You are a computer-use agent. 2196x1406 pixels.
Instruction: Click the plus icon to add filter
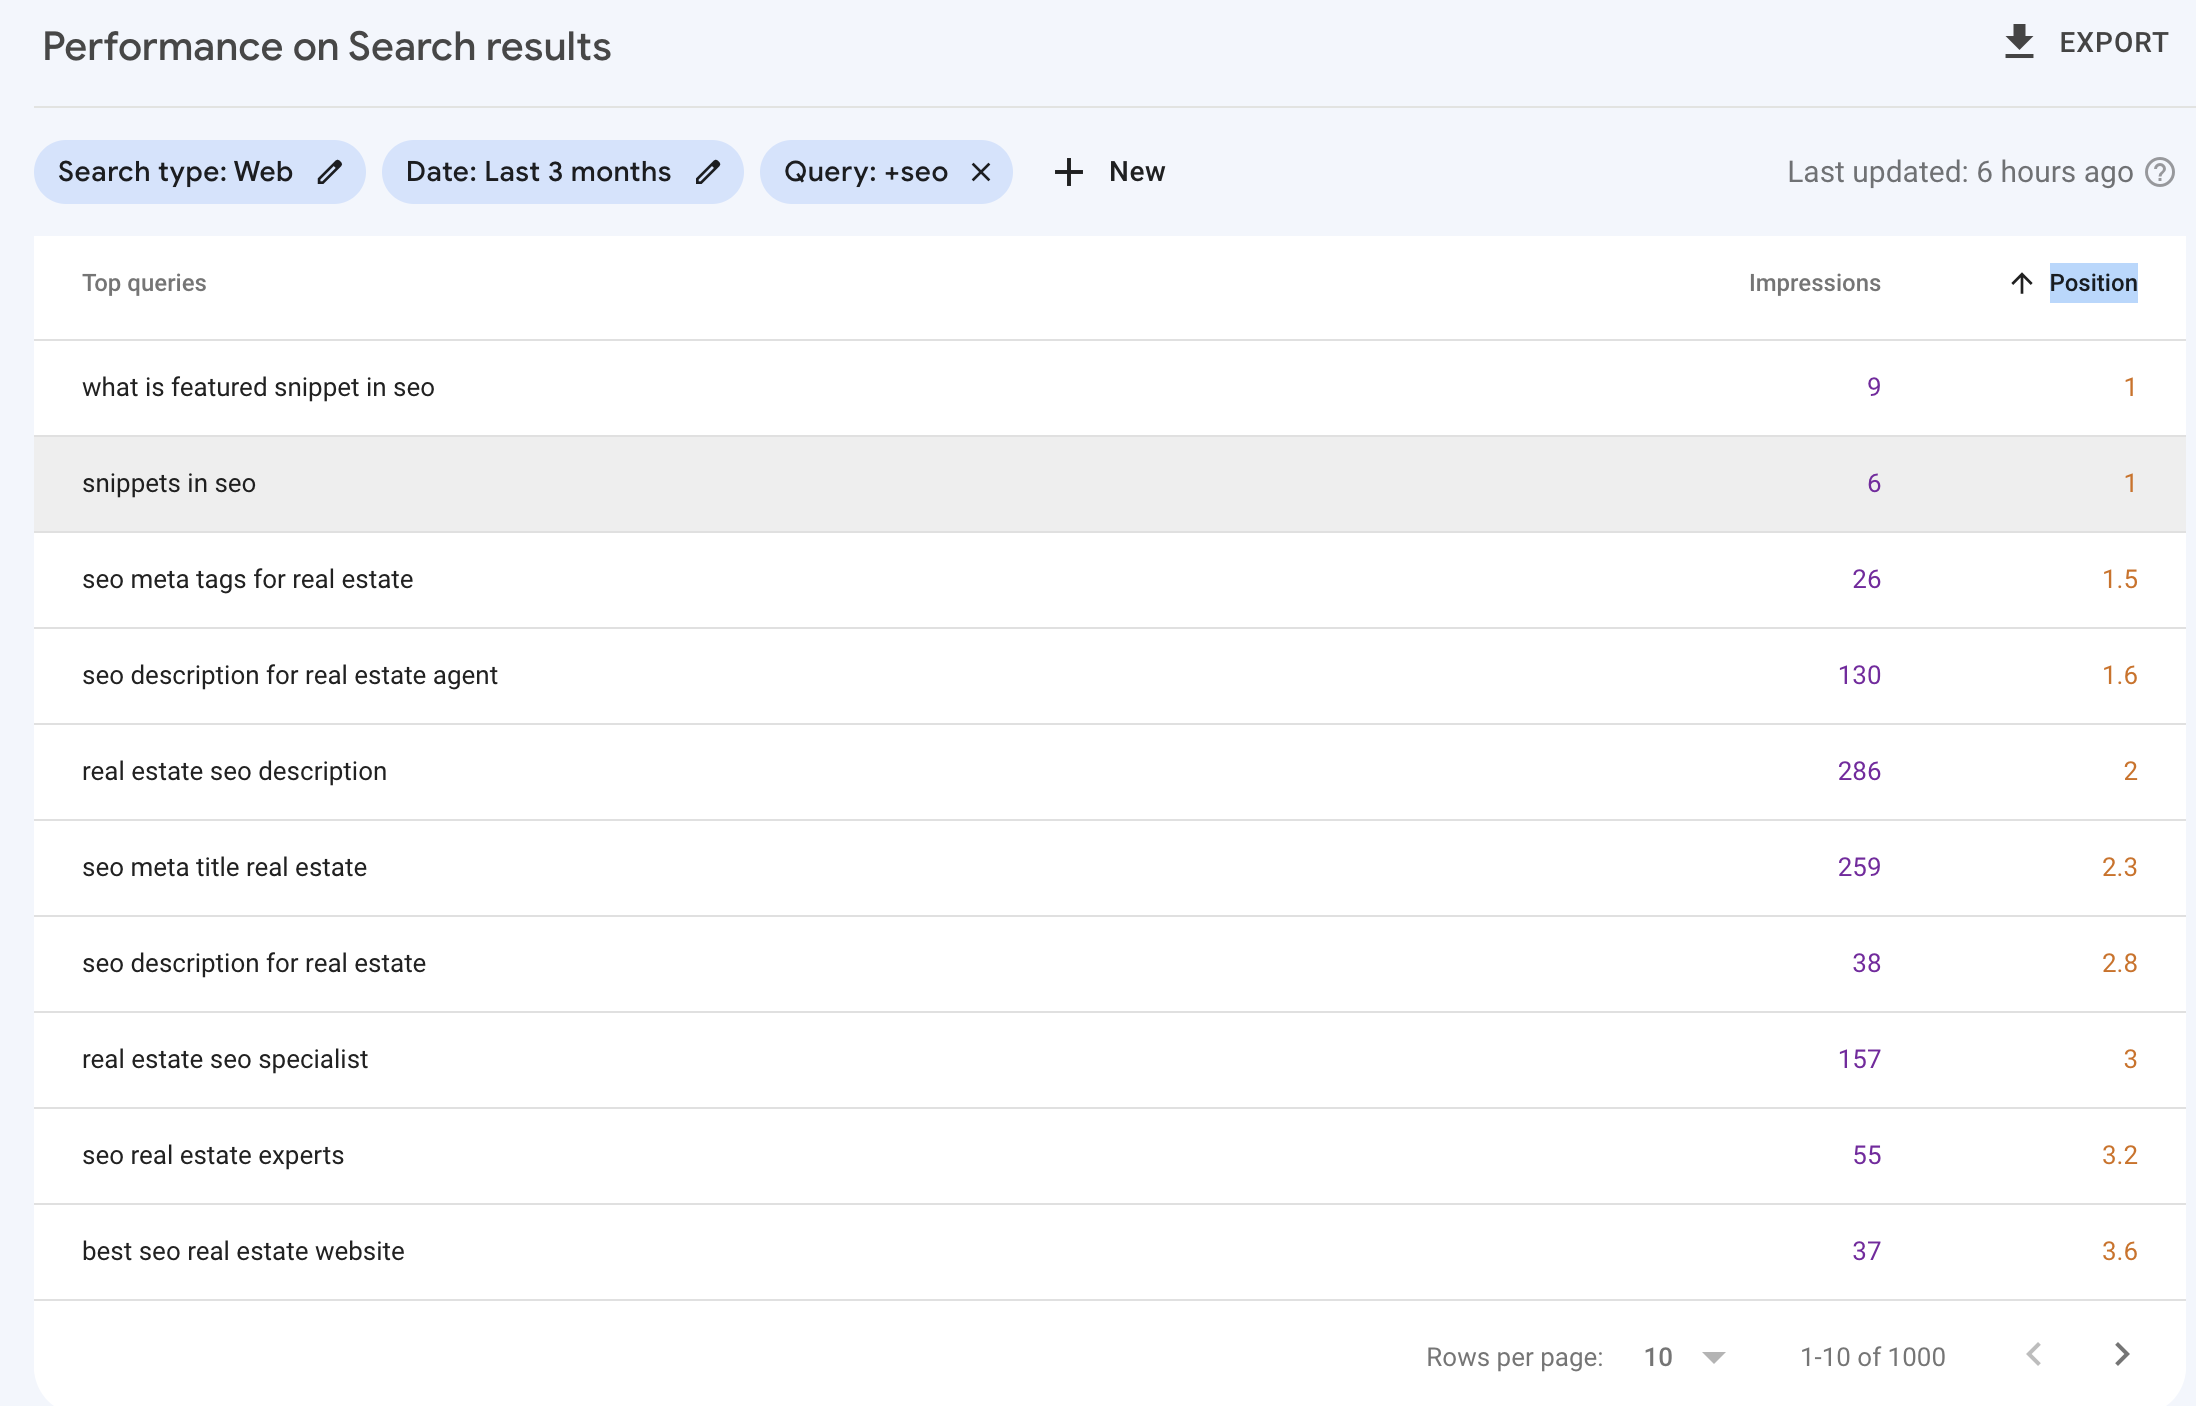point(1068,172)
